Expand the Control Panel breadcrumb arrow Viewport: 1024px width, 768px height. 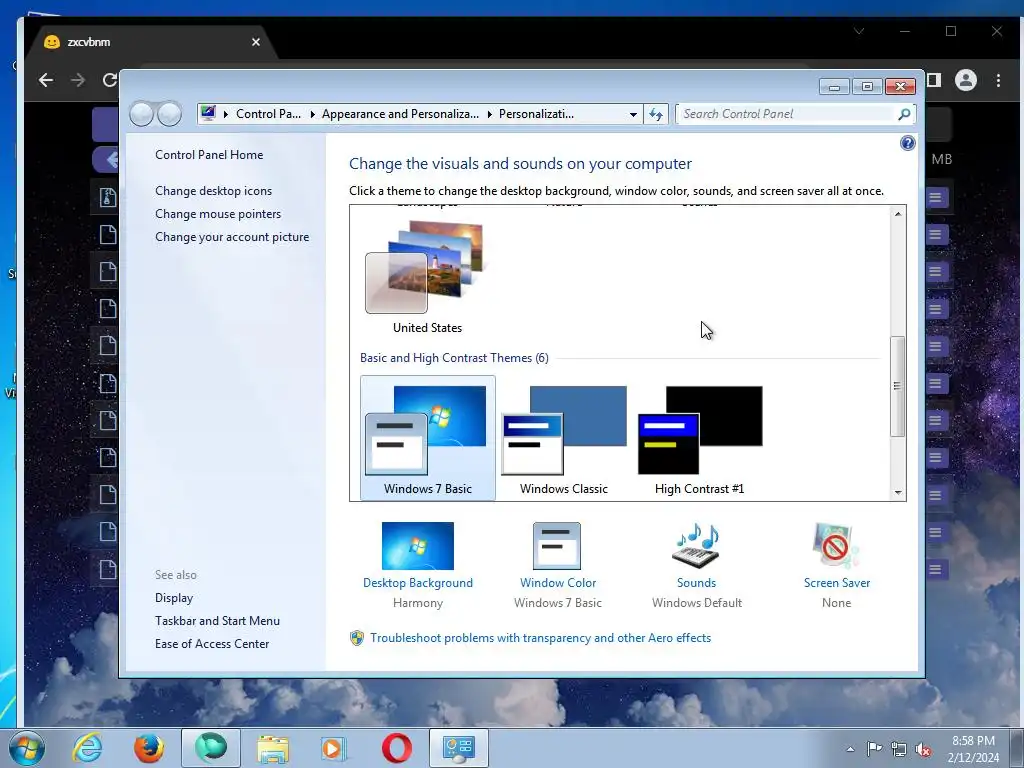tap(312, 114)
